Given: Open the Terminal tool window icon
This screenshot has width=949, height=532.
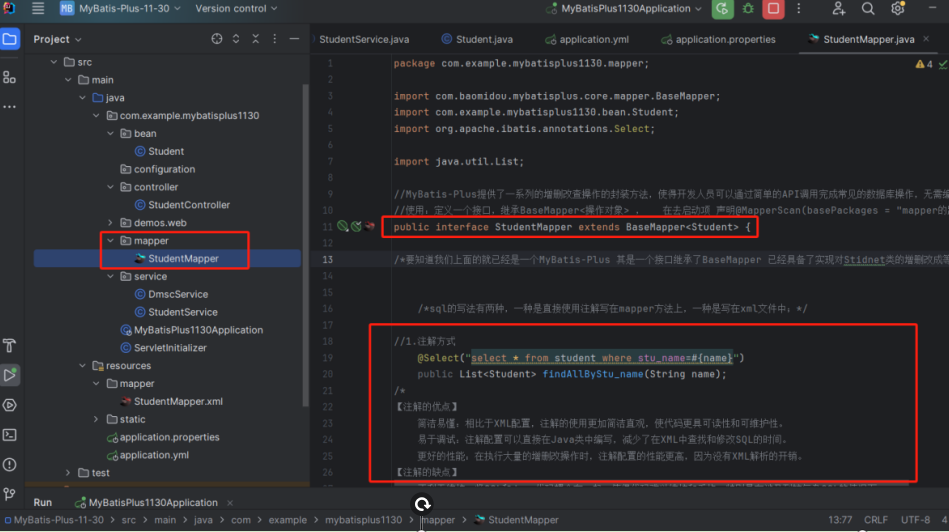Looking at the screenshot, I should pyautogui.click(x=10, y=435).
